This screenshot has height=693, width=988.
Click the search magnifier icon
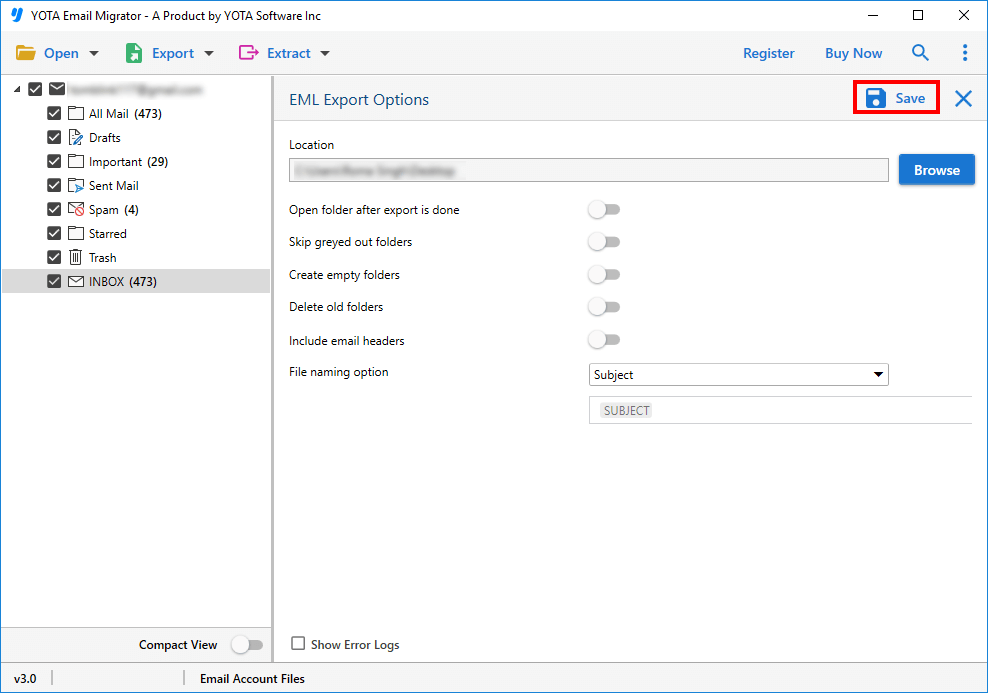coord(920,53)
